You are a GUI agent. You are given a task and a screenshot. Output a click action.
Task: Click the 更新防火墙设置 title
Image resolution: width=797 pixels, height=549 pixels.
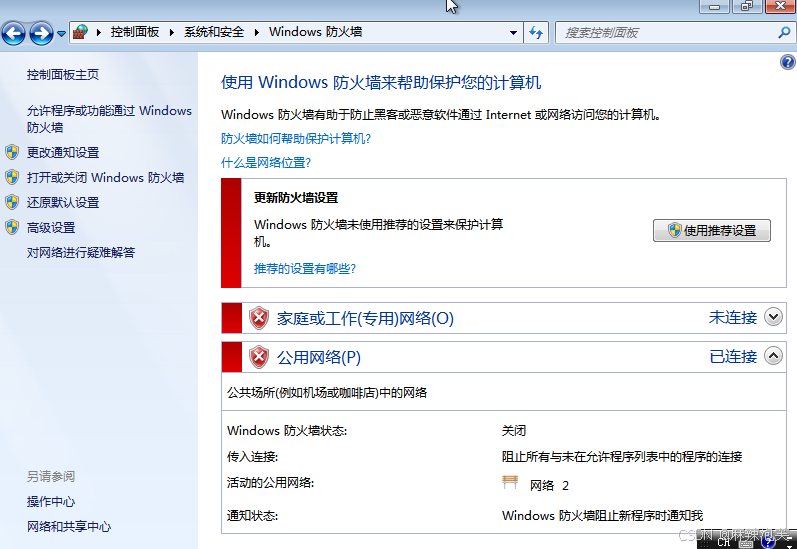296,198
